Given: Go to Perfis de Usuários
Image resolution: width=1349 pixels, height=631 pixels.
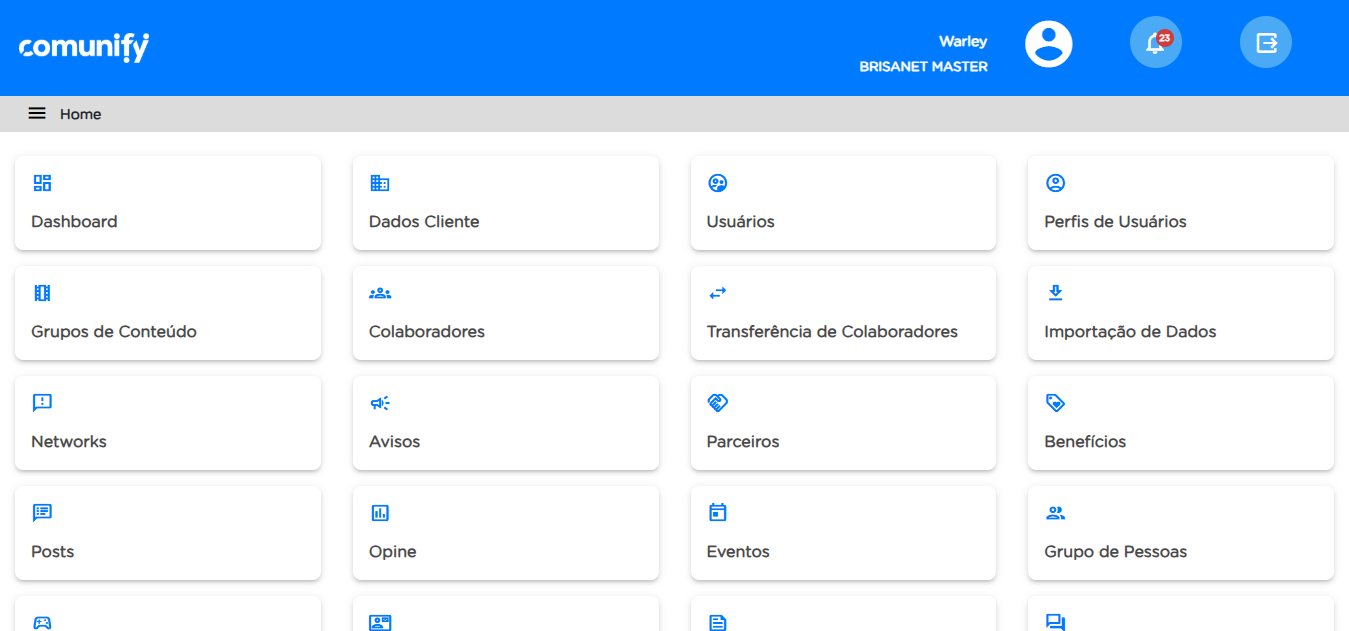Looking at the screenshot, I should (1180, 203).
